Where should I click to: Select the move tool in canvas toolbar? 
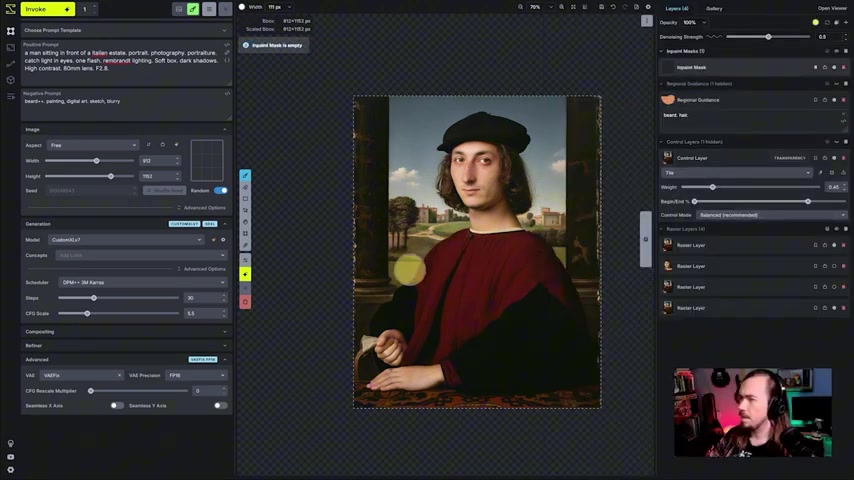click(245, 210)
